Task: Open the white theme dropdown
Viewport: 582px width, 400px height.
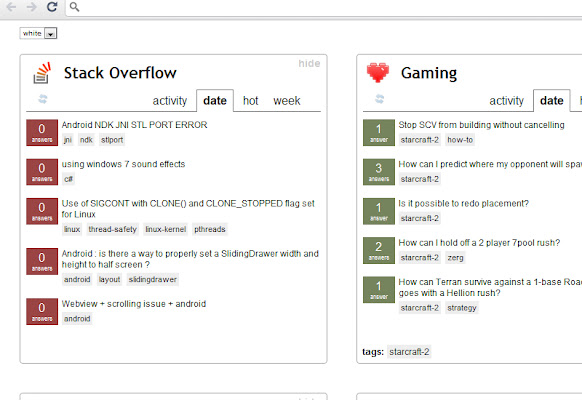Action: coord(38,33)
